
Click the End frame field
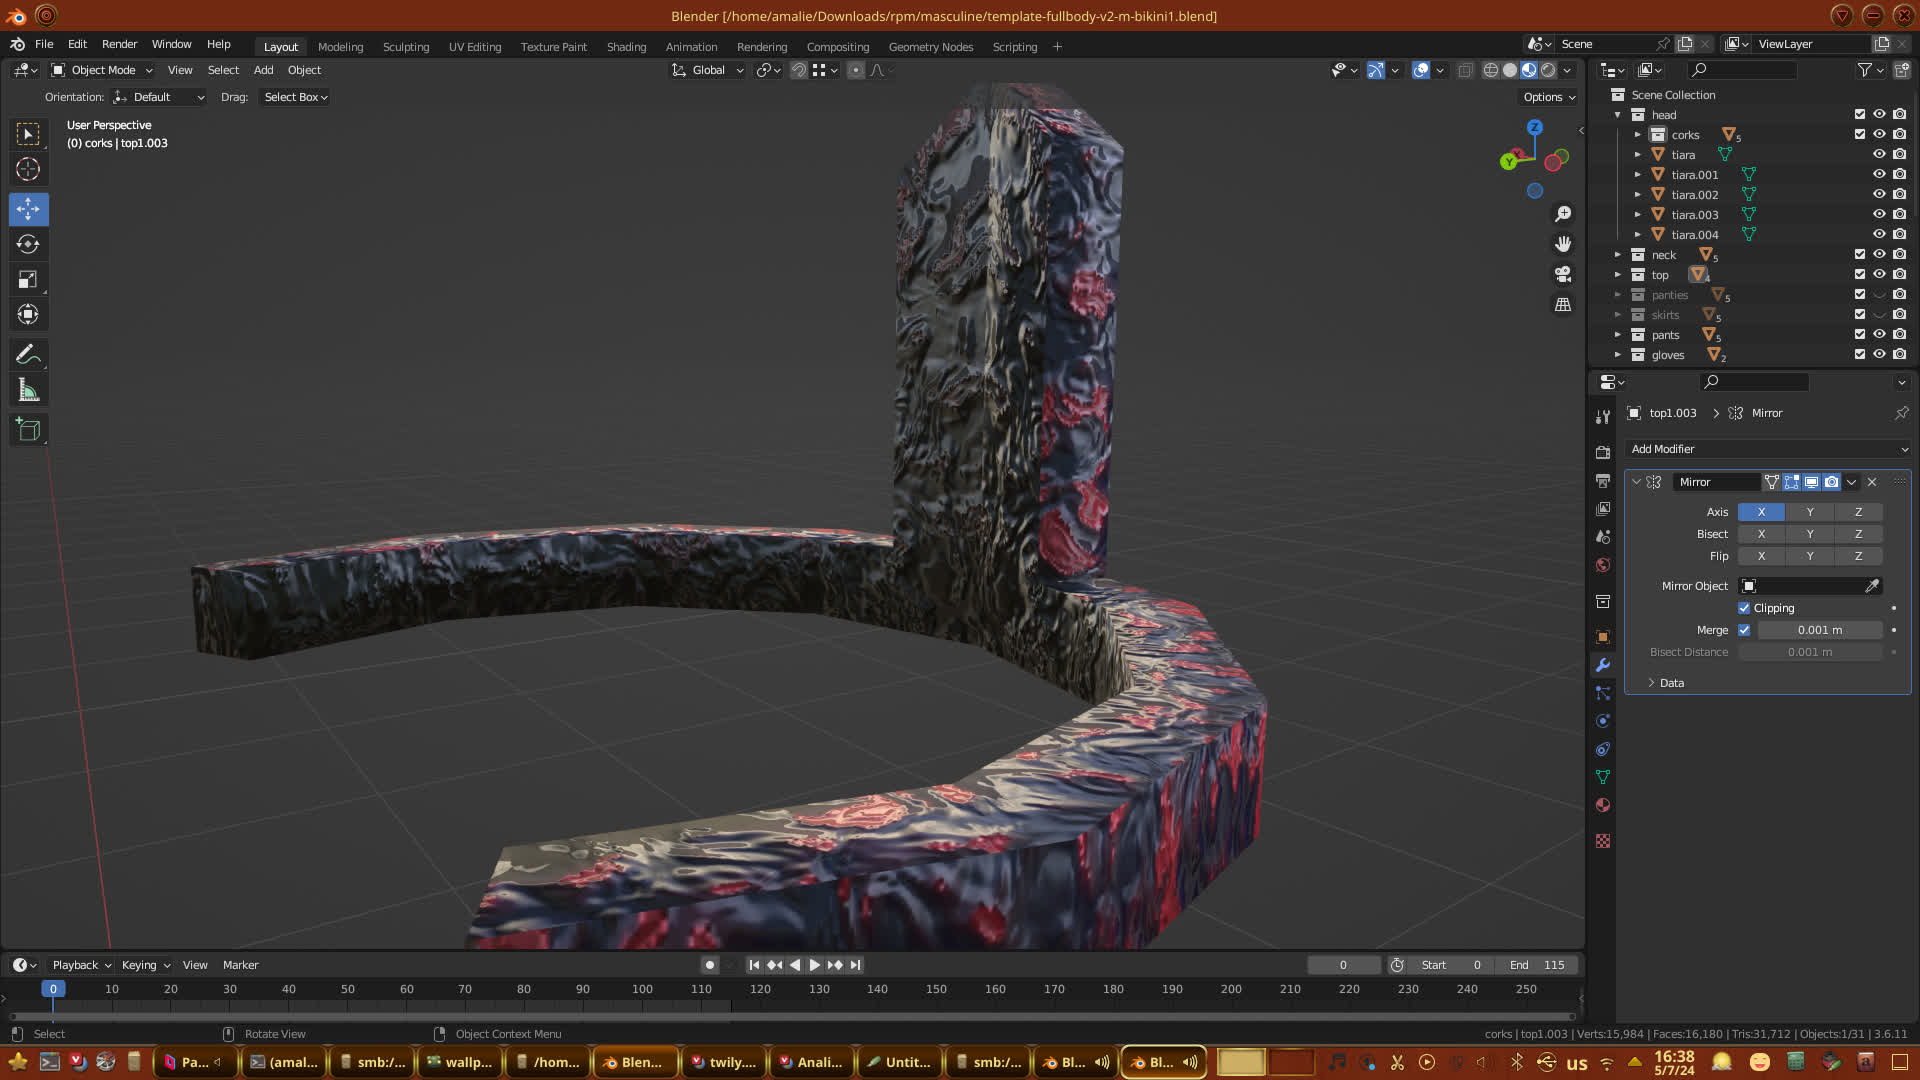click(1537, 965)
